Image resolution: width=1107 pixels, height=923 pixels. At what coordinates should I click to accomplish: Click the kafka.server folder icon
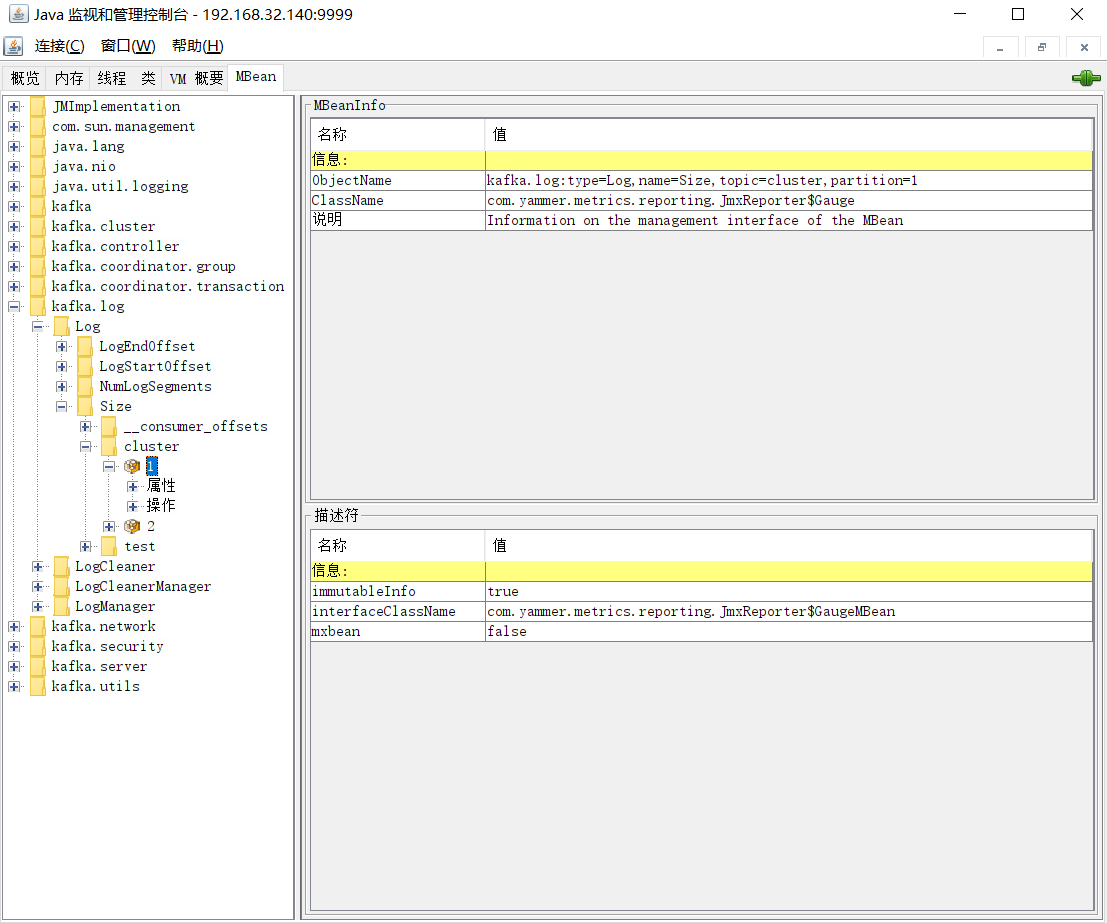[38, 666]
